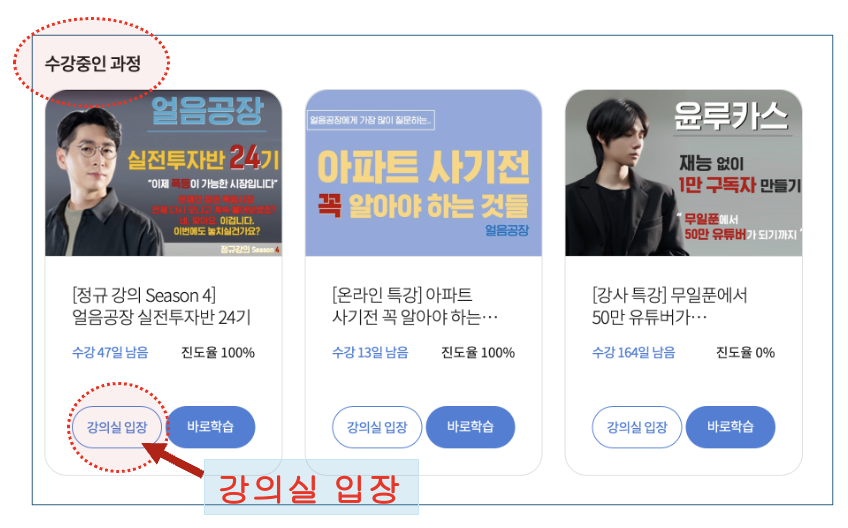Click 강의실 입장 for 얼음공장 실전투자반 24기
Viewport: 848px width, 528px height.
tap(117, 427)
